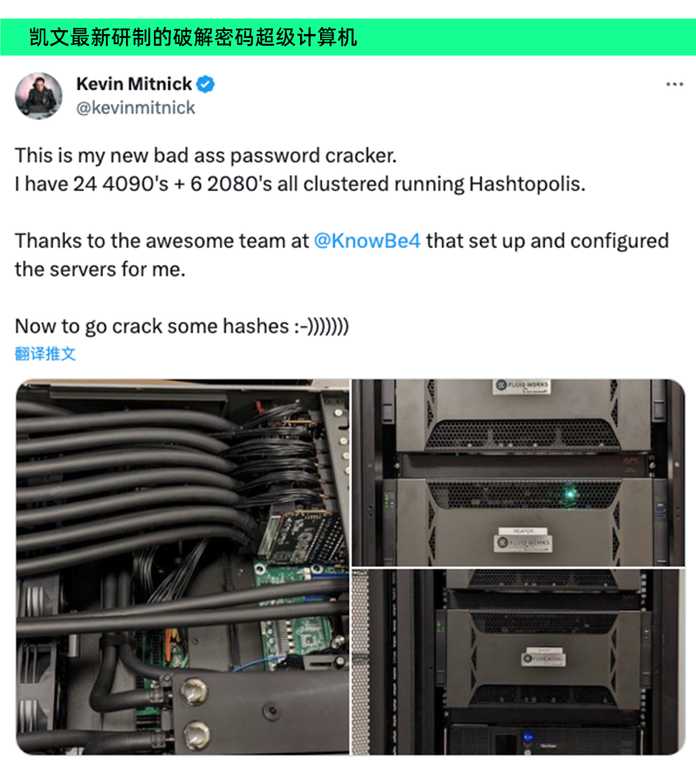Click the blue verified badge
Viewport: 696px width, 762px height.
(206, 85)
